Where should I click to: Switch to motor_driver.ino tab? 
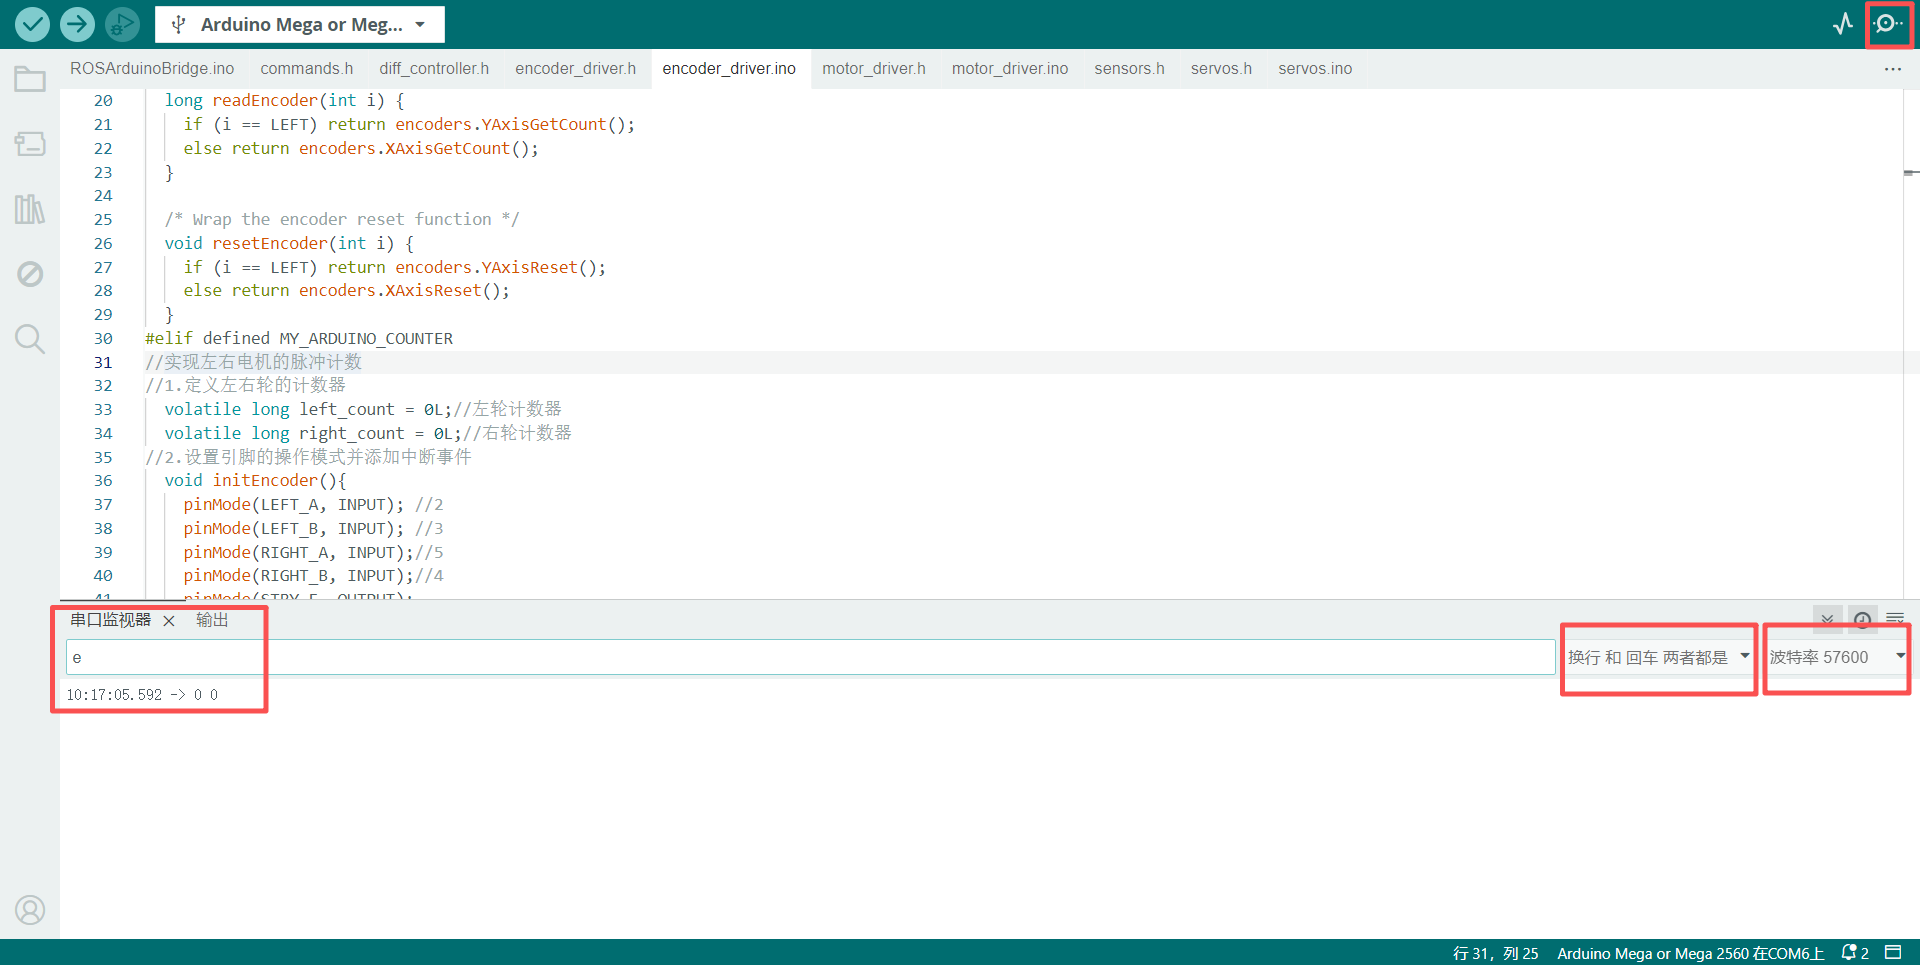(x=1009, y=68)
